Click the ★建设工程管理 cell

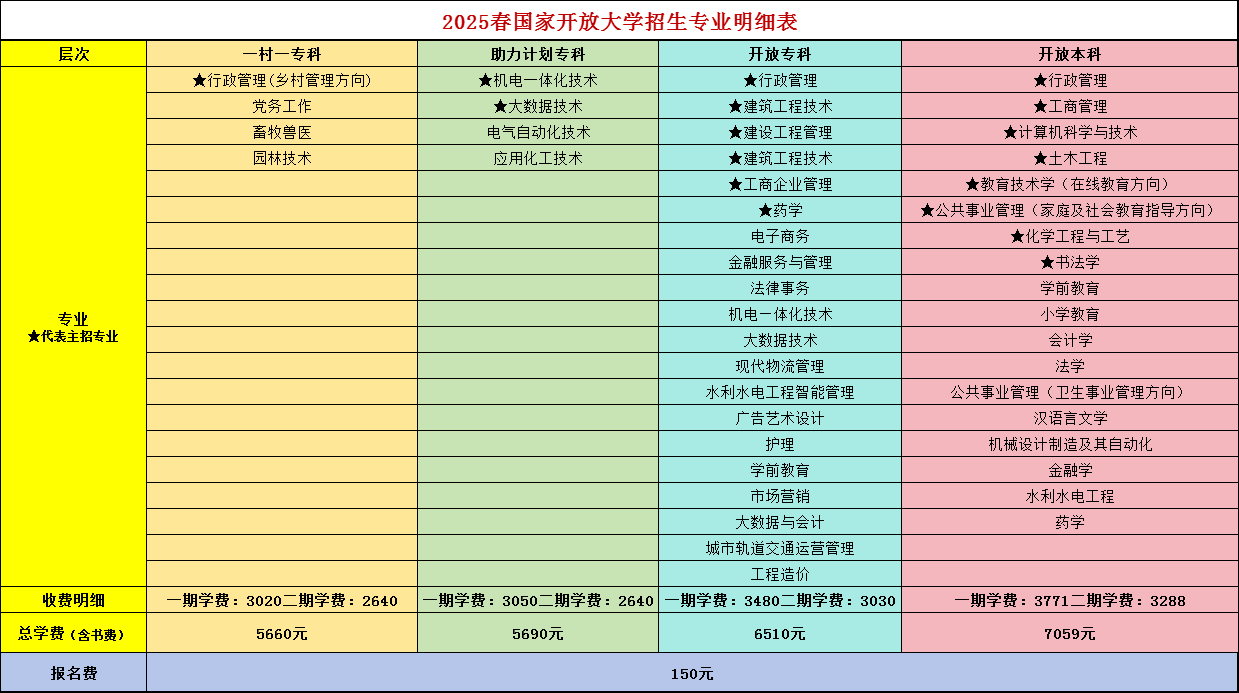coord(780,132)
